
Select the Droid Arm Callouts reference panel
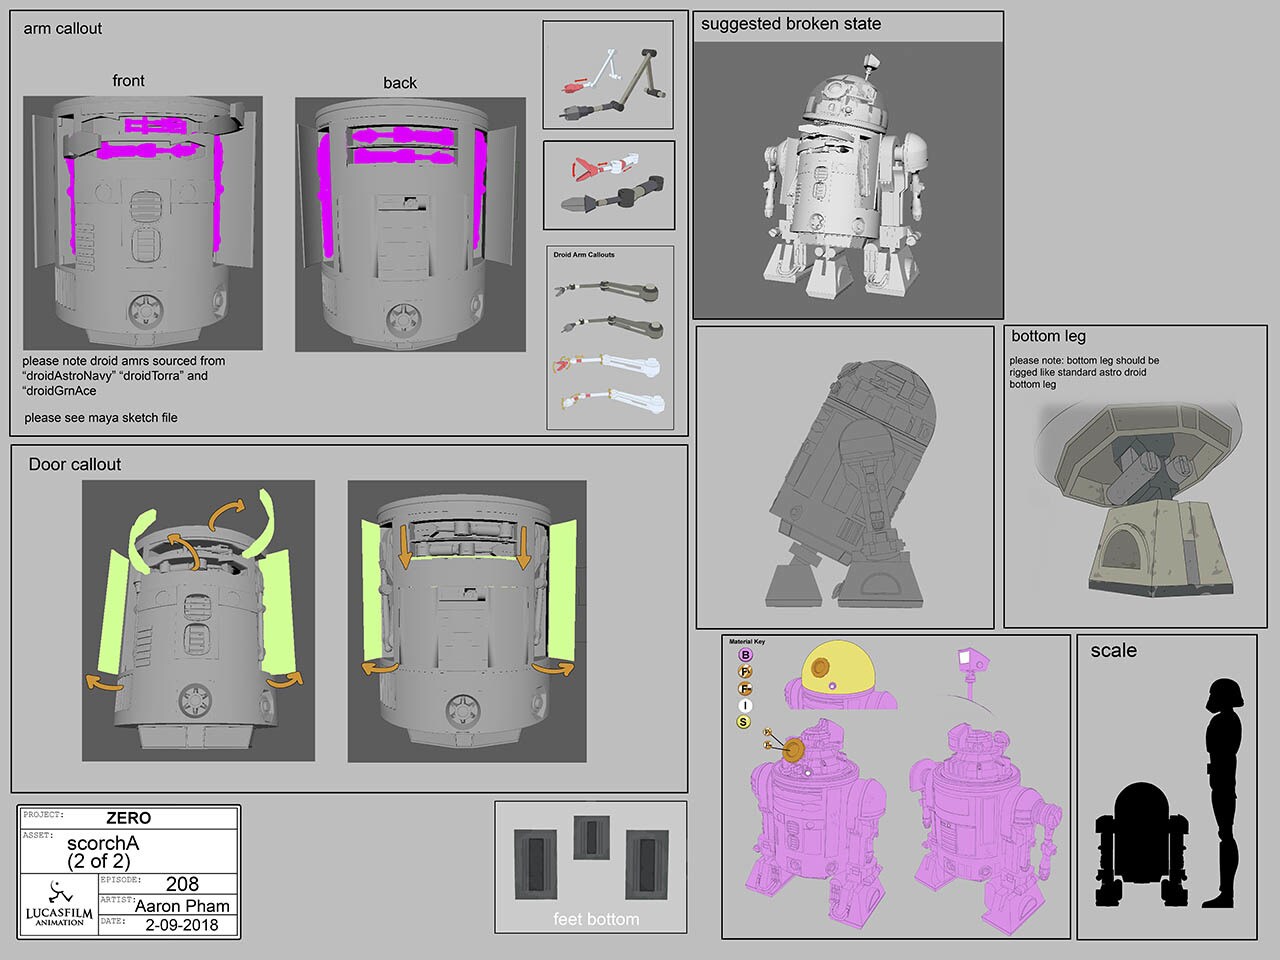click(608, 338)
